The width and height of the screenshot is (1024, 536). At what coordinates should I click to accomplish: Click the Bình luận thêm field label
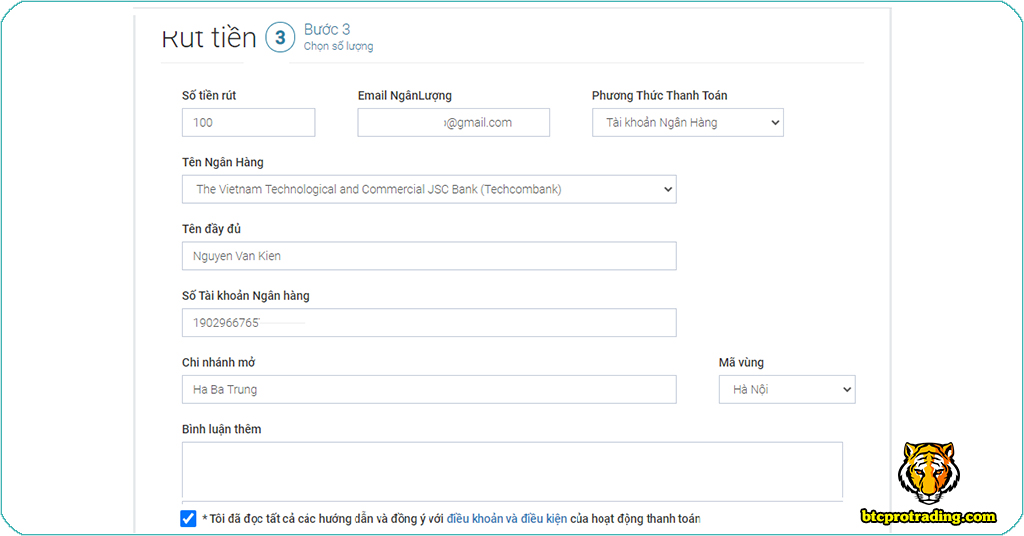click(221, 429)
